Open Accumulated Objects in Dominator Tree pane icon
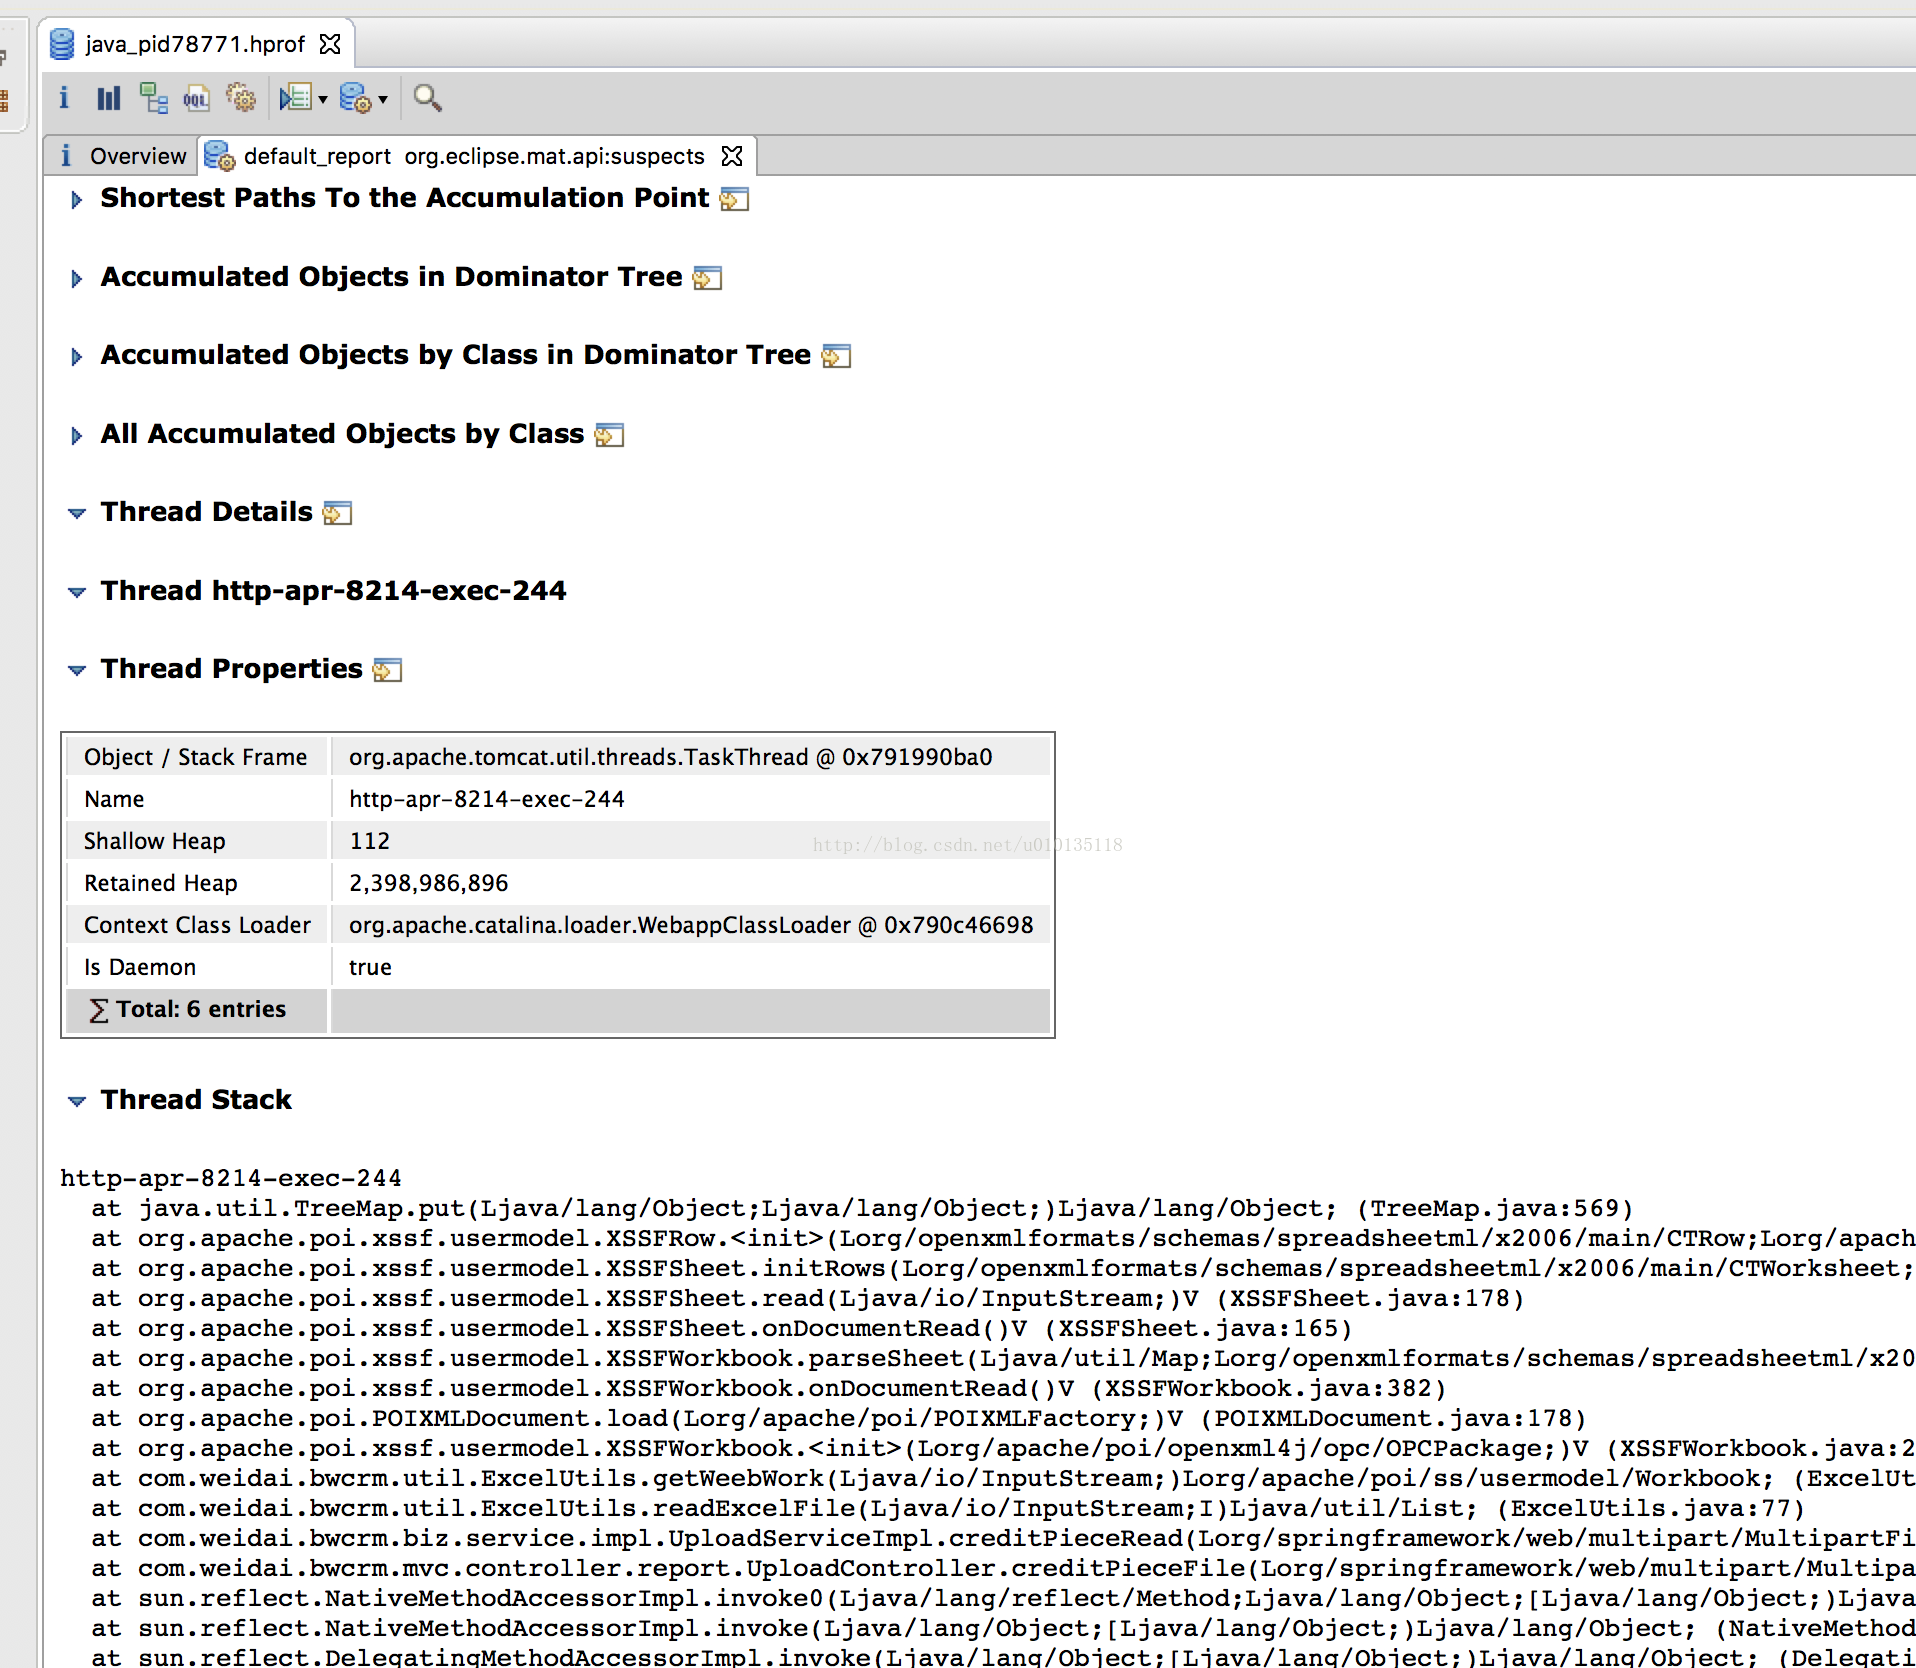1916x1668 pixels. tap(707, 278)
